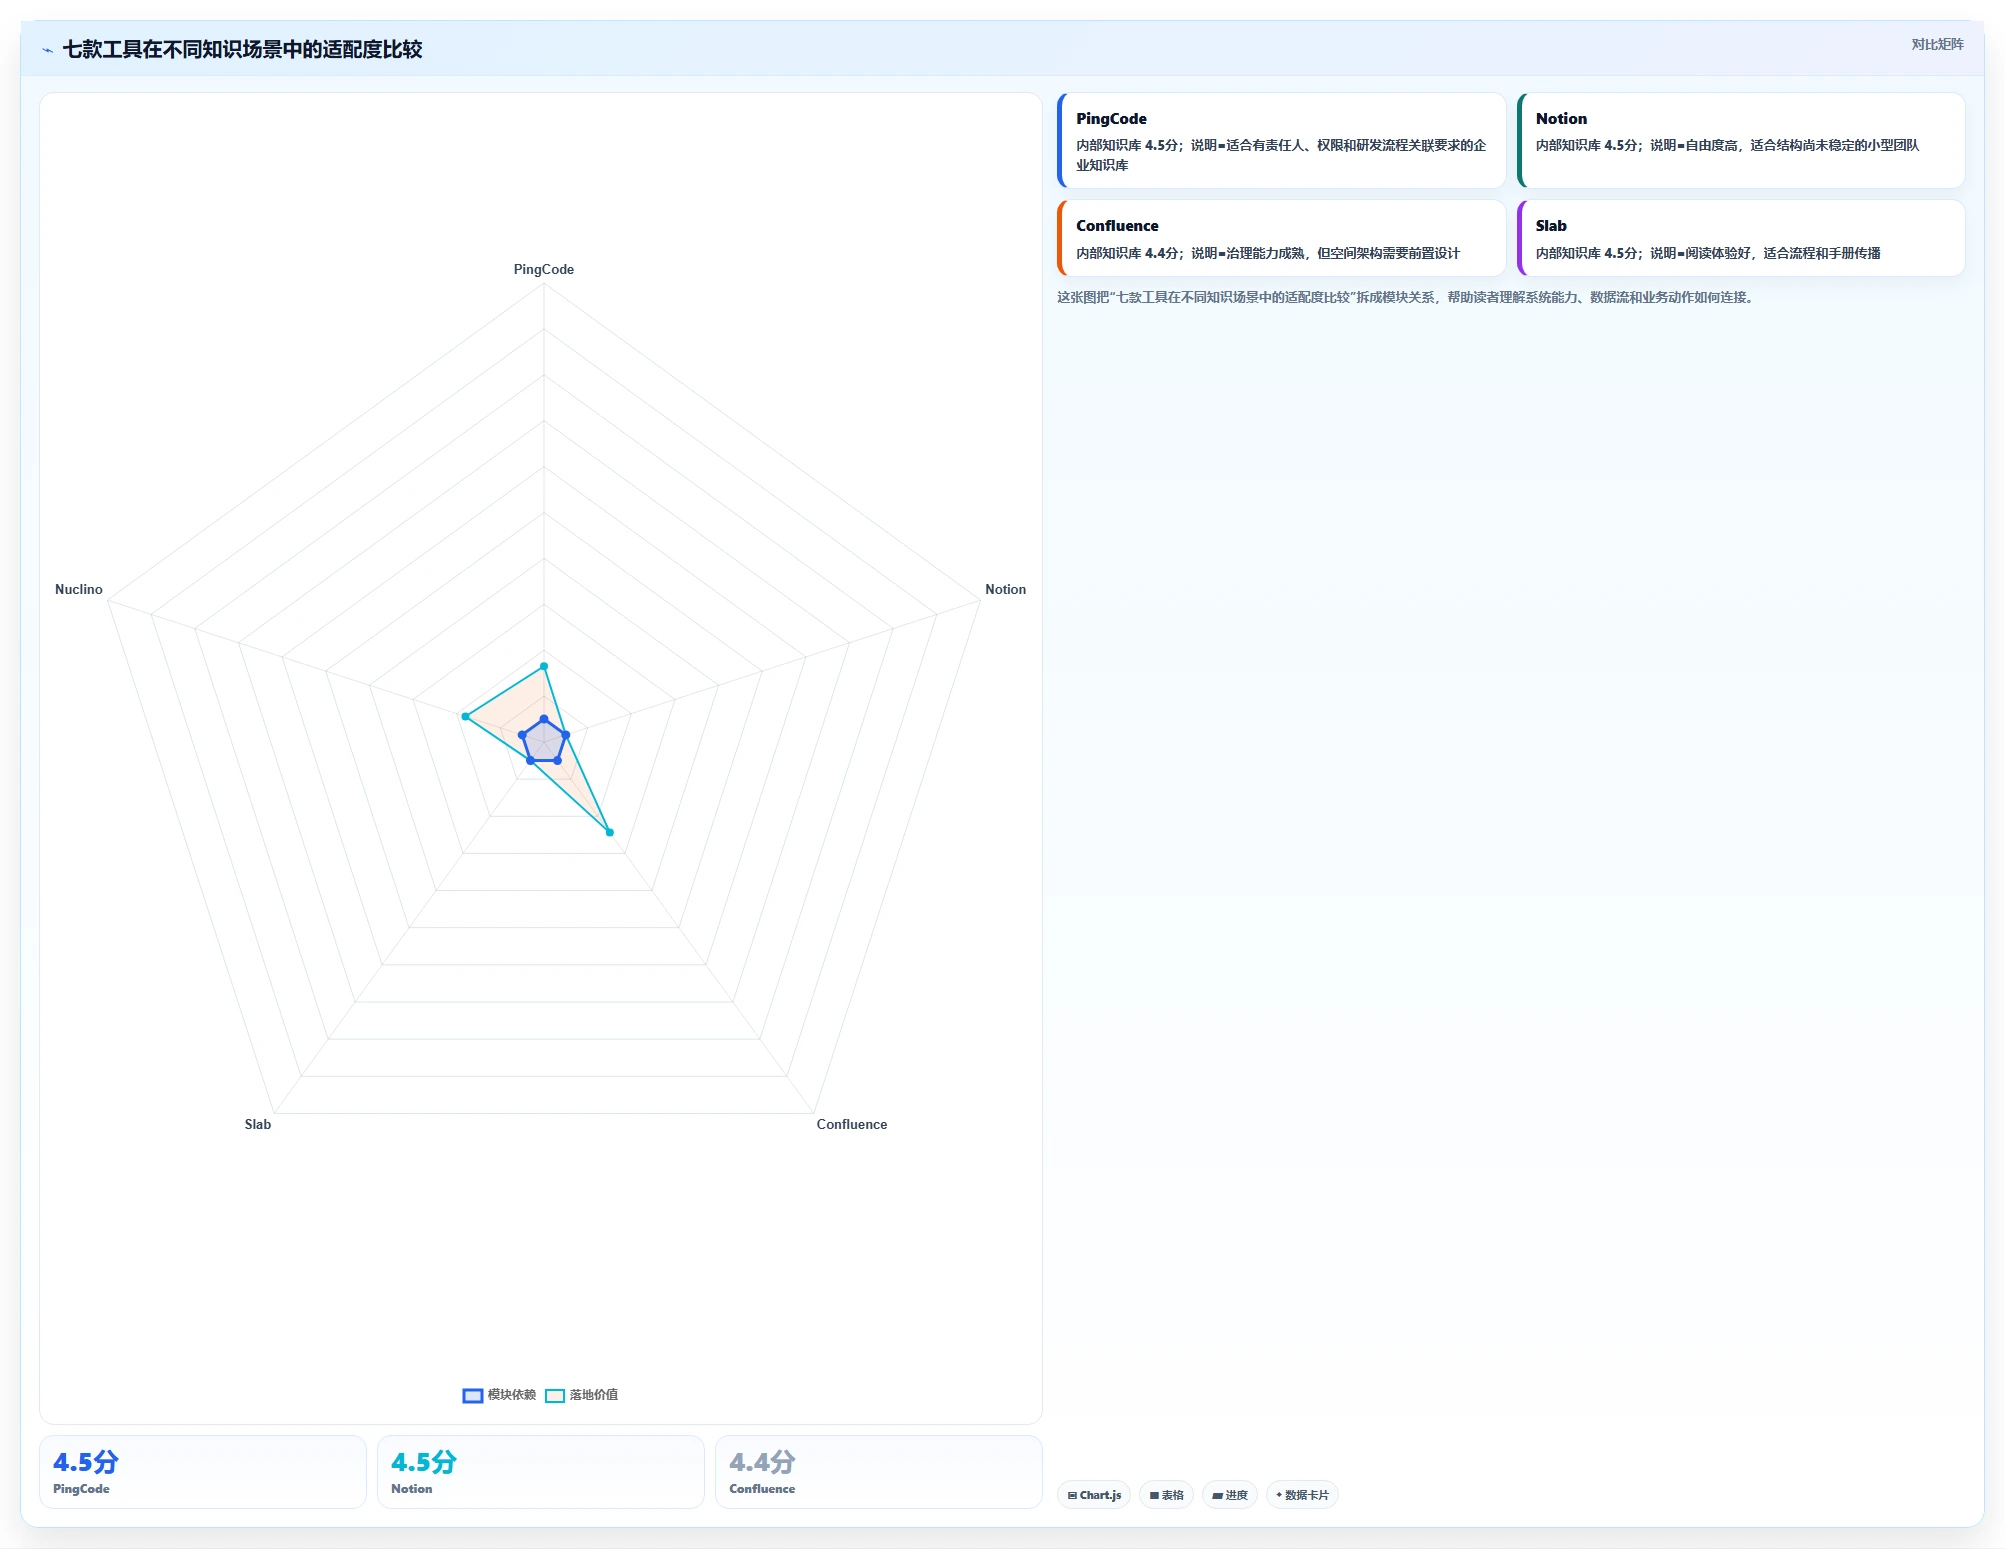
Task: Click the 表格 tag chip
Action: click(x=1166, y=1495)
